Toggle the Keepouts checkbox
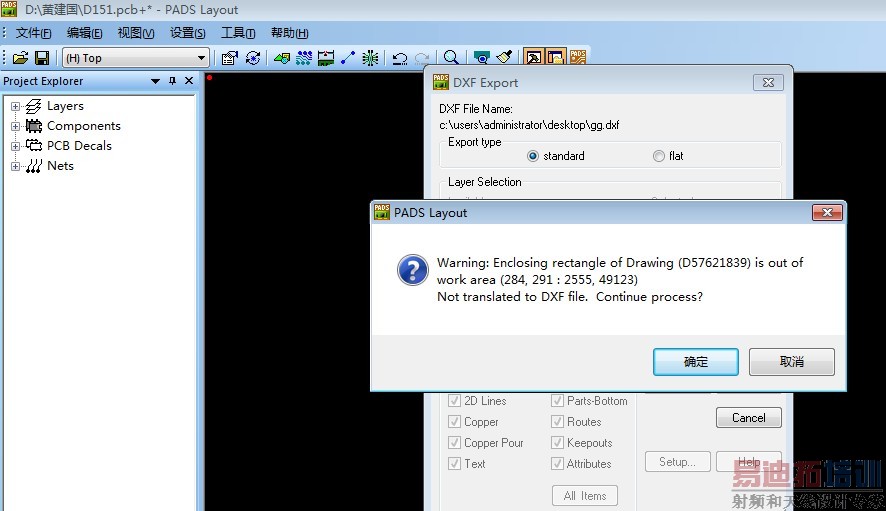The width and height of the screenshot is (886, 511). [x=558, y=443]
